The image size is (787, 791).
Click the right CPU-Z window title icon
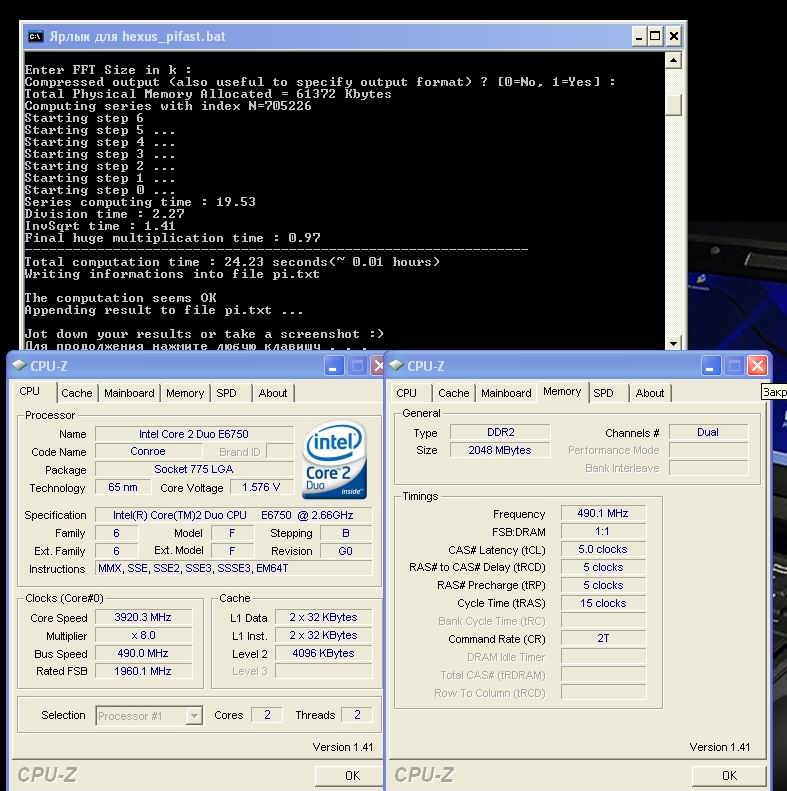397,365
